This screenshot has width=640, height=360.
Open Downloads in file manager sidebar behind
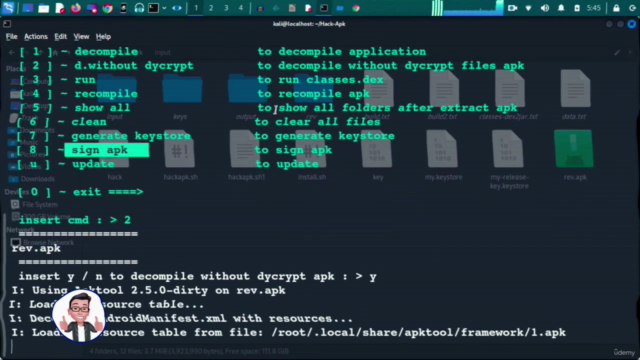(32, 179)
